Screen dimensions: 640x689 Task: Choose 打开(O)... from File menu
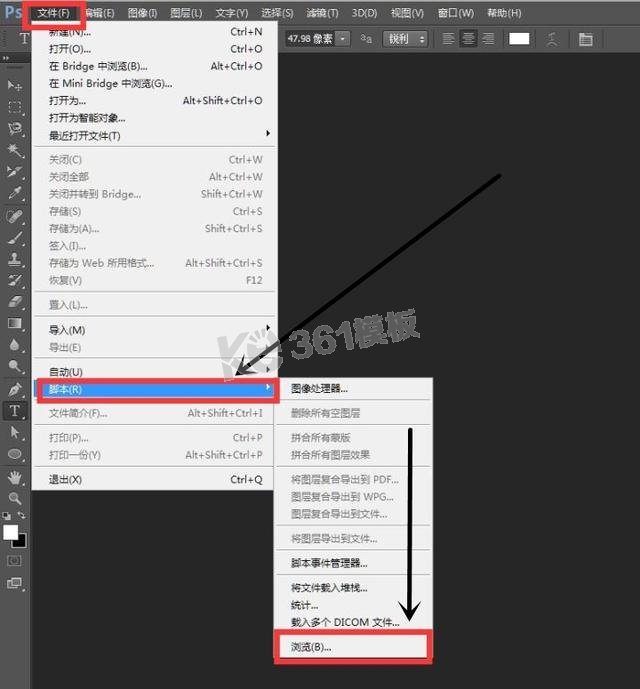click(155, 49)
